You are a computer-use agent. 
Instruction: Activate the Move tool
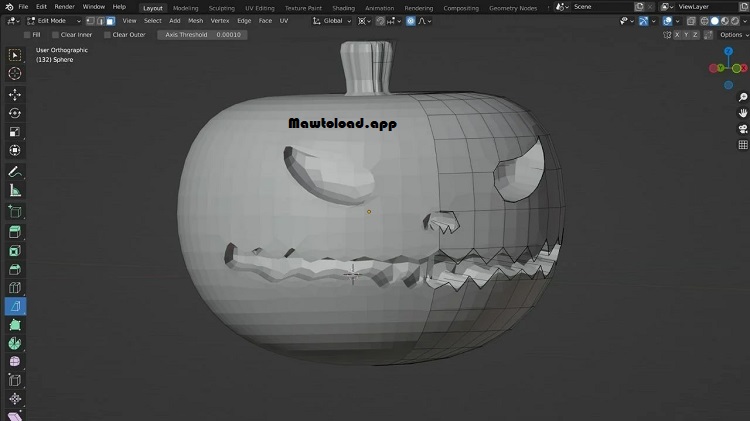pos(15,94)
